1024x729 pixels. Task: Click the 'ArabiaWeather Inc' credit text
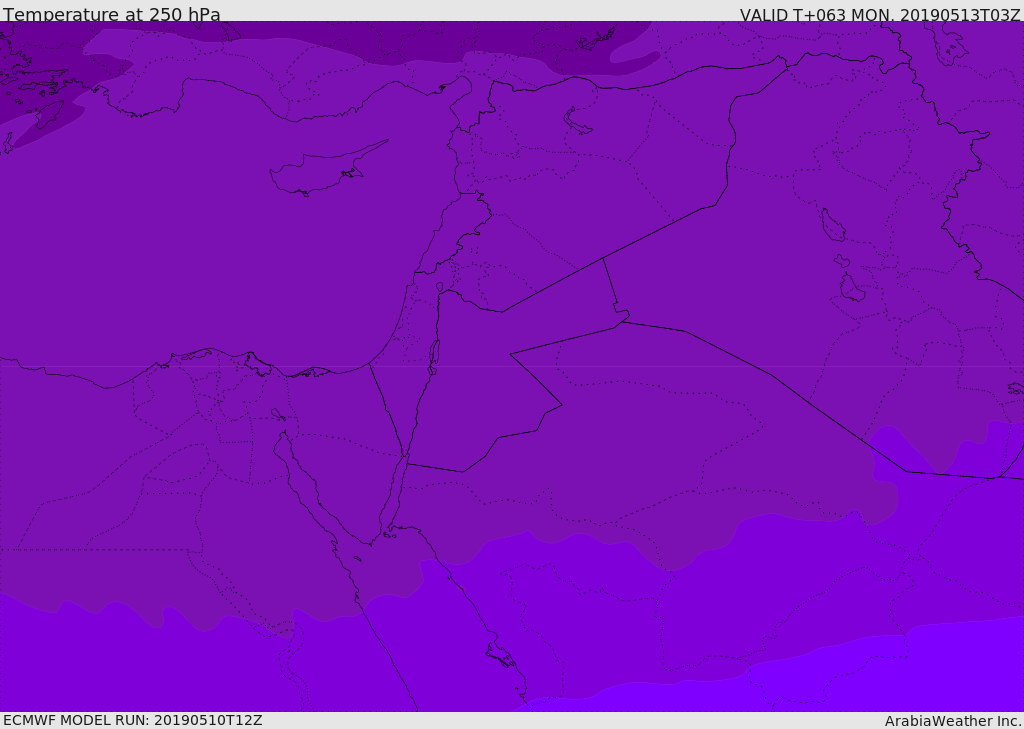tap(953, 721)
